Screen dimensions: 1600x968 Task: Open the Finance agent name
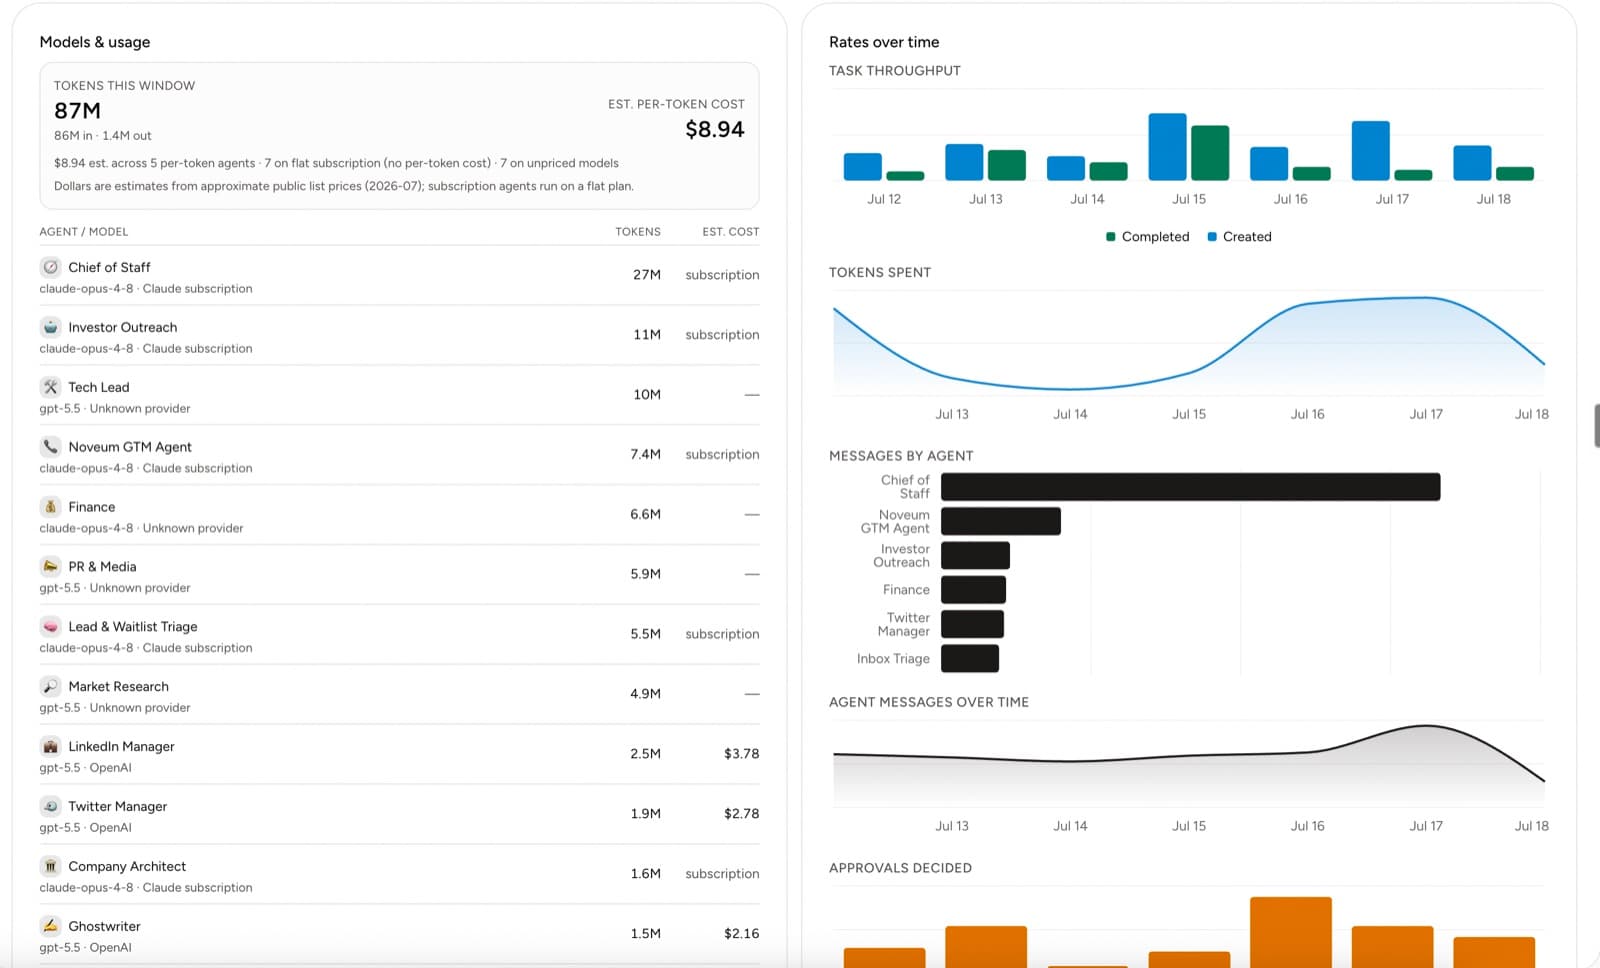click(91, 507)
